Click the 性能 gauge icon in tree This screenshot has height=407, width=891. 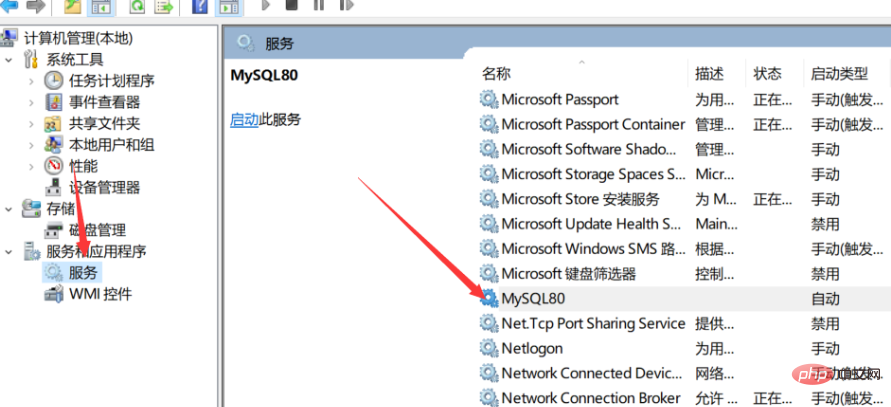coord(53,166)
